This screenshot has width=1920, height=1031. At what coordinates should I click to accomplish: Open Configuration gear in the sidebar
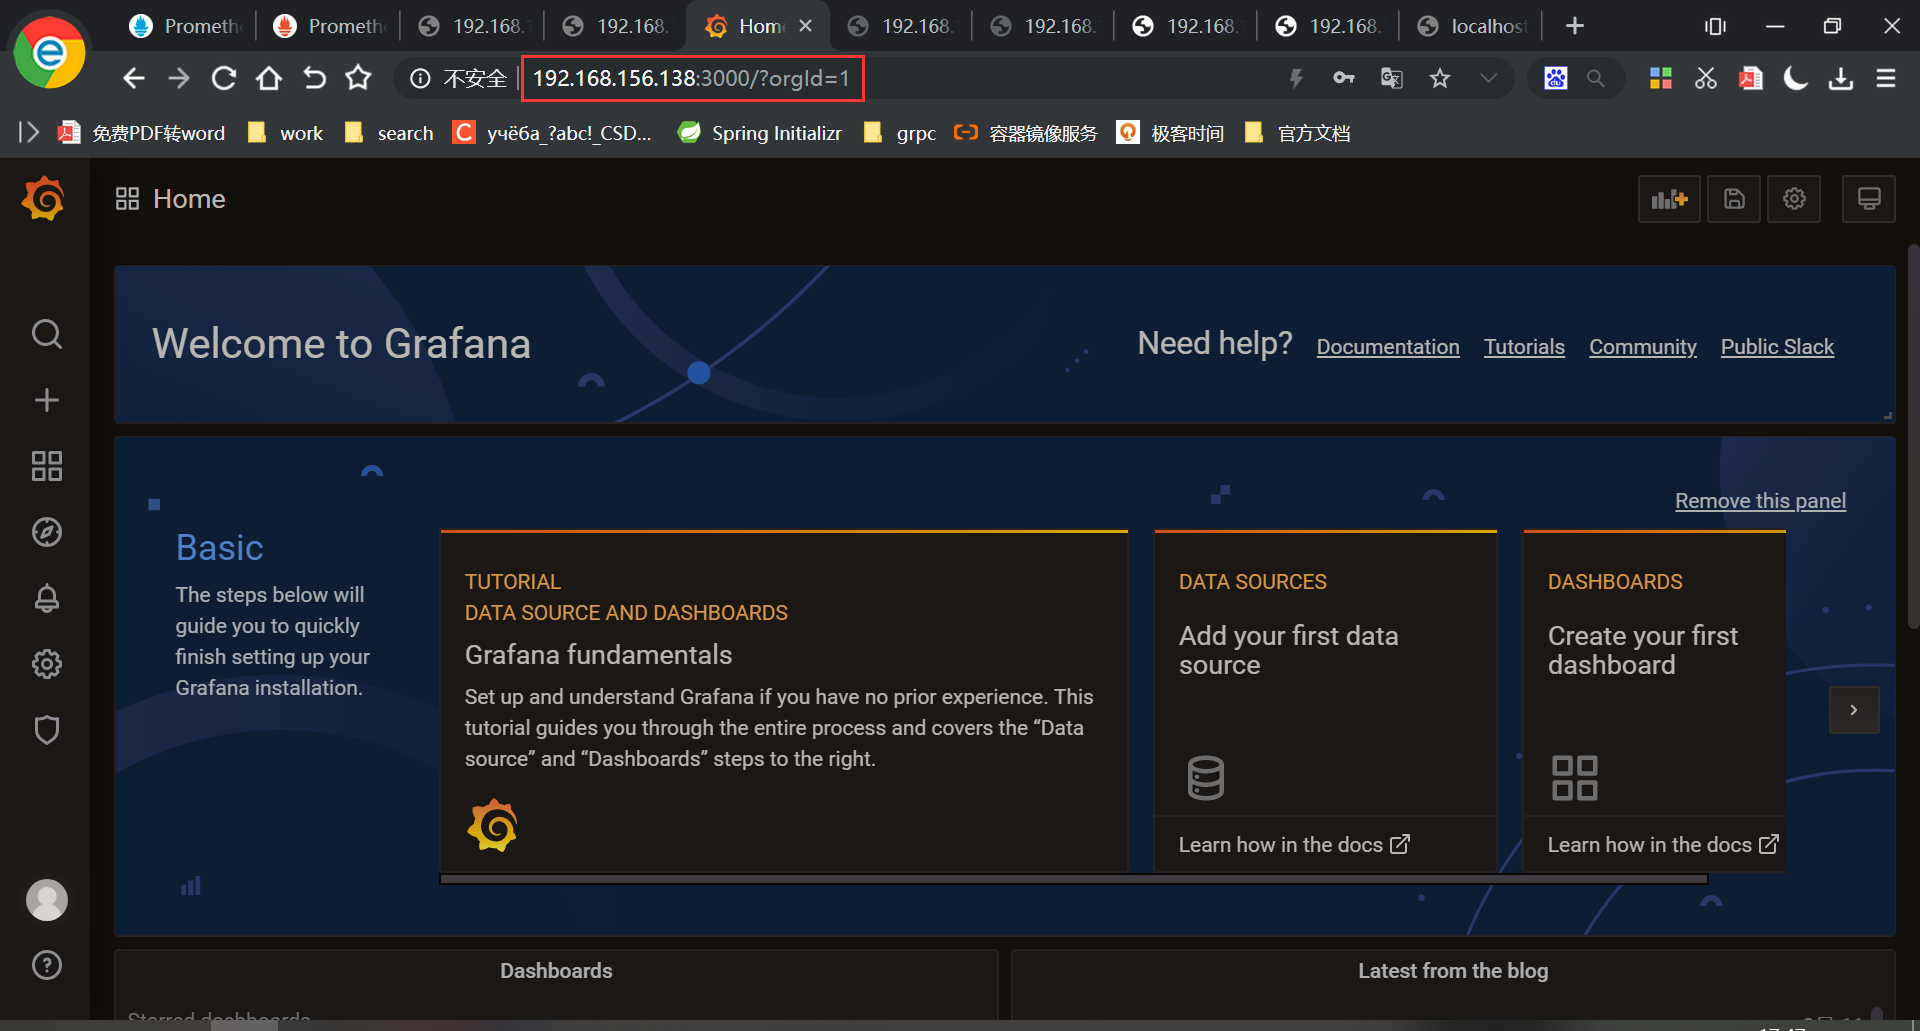tap(47, 664)
